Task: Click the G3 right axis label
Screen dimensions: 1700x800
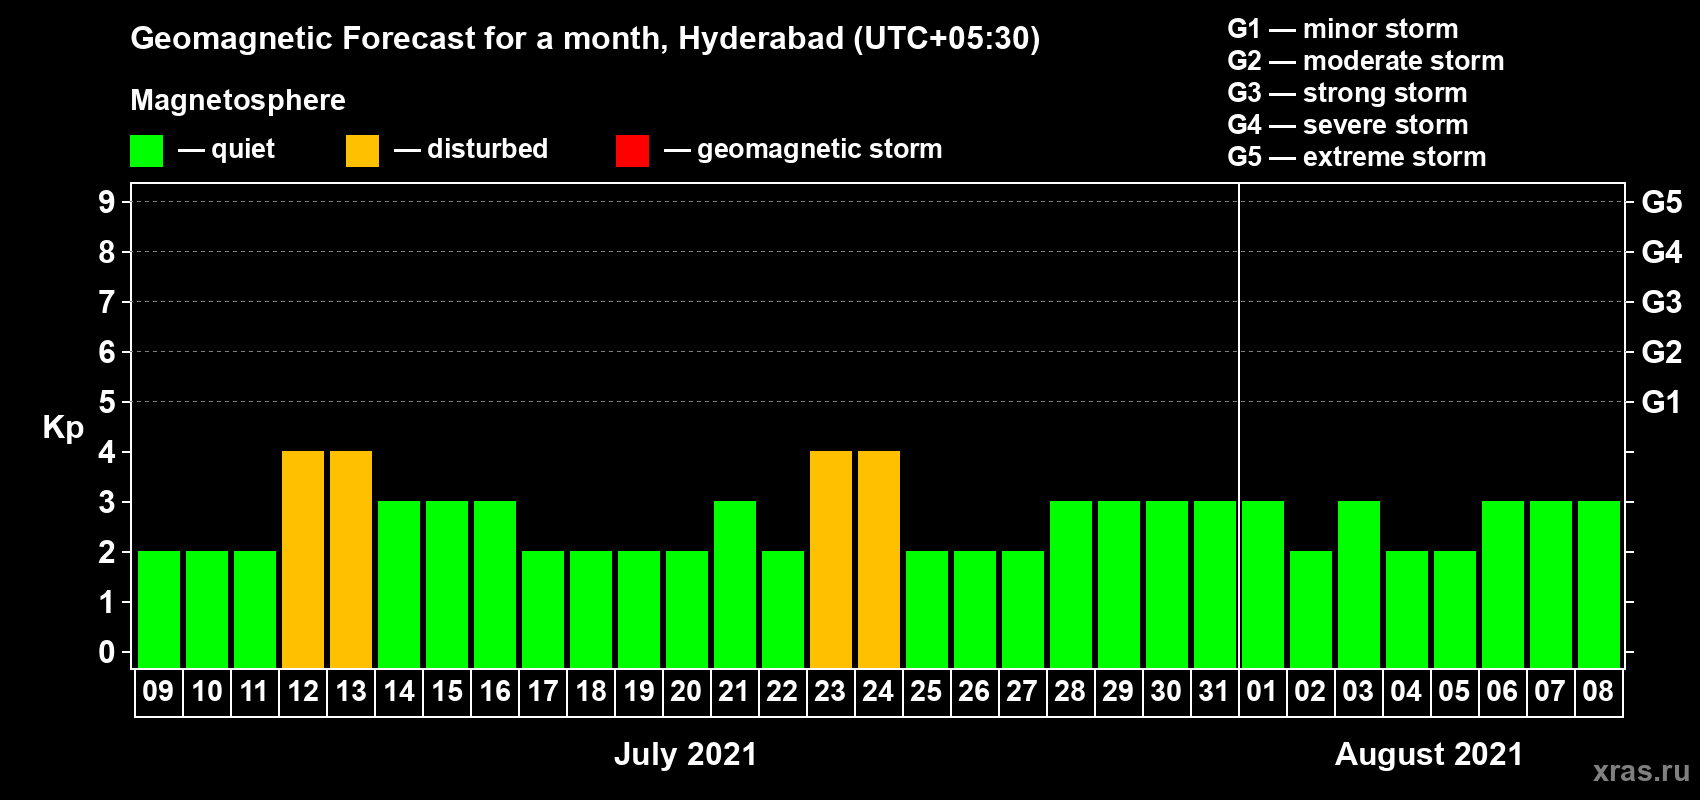Action: 1661,302
